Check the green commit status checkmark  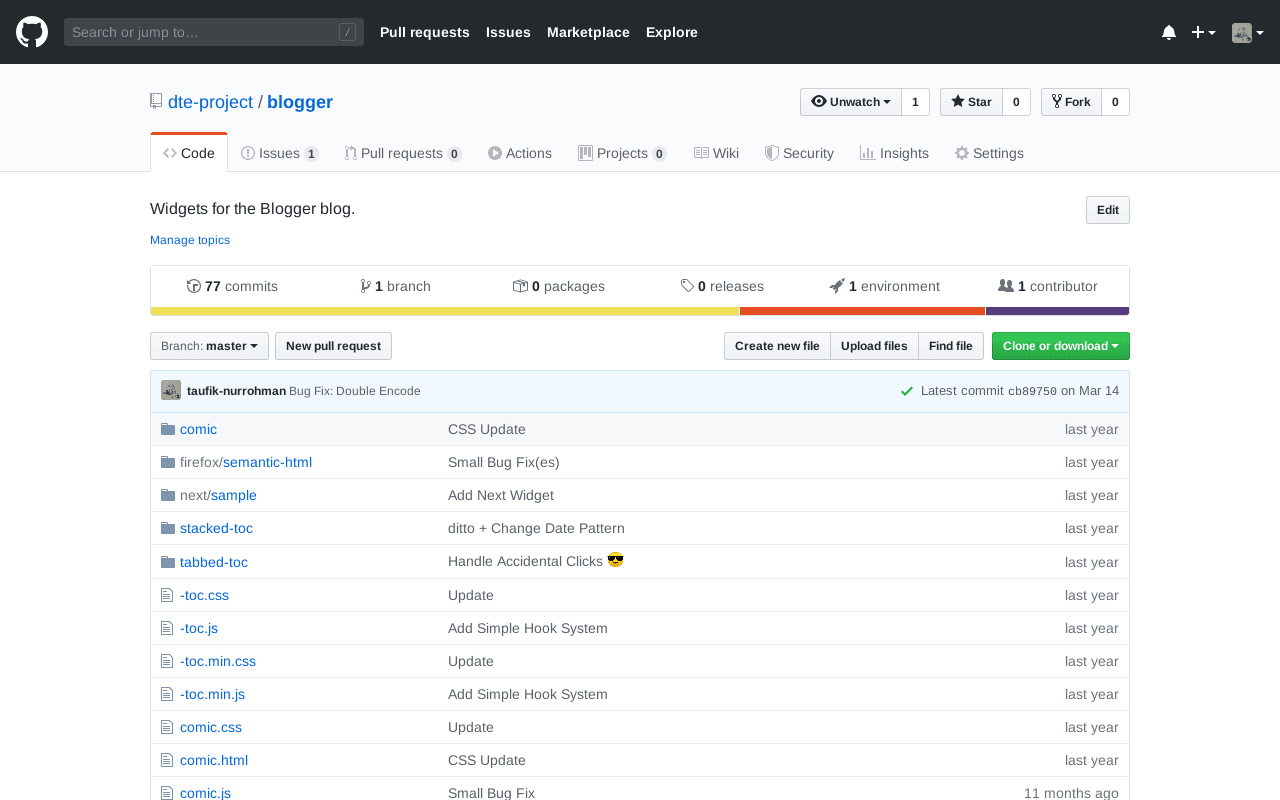(906, 391)
